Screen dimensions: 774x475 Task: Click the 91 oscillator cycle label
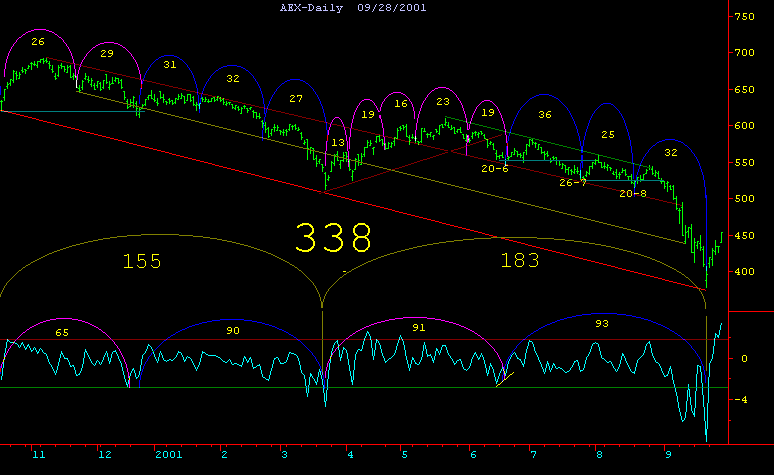[419, 328]
